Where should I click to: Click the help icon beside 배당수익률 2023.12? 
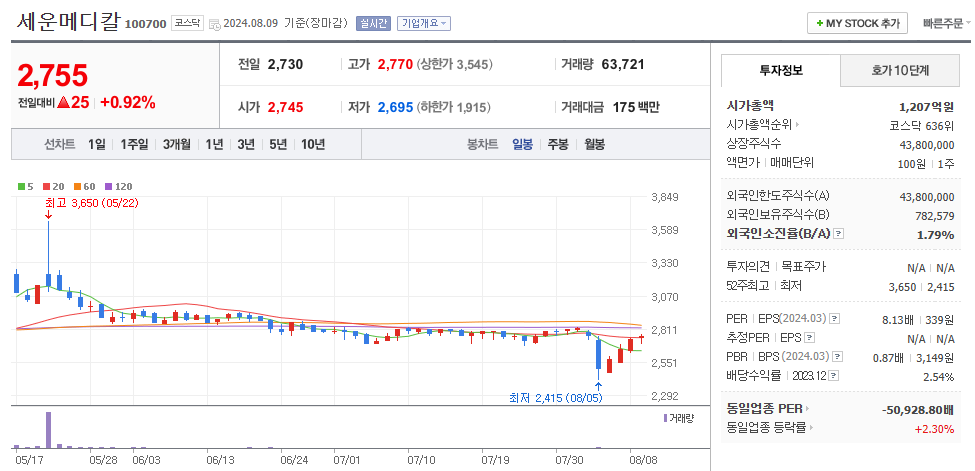pos(834,376)
